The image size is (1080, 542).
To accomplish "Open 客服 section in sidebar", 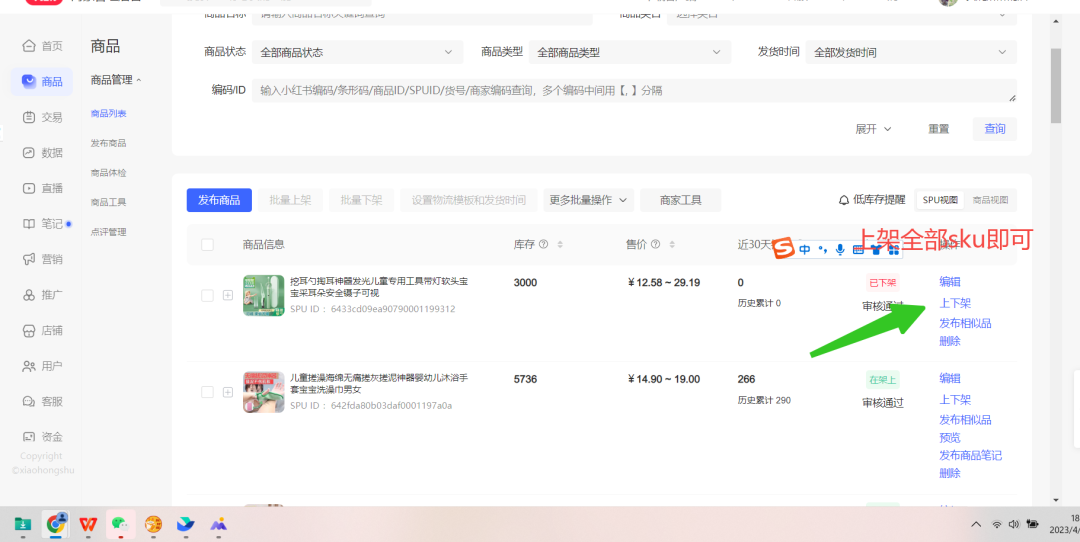I will coord(42,402).
